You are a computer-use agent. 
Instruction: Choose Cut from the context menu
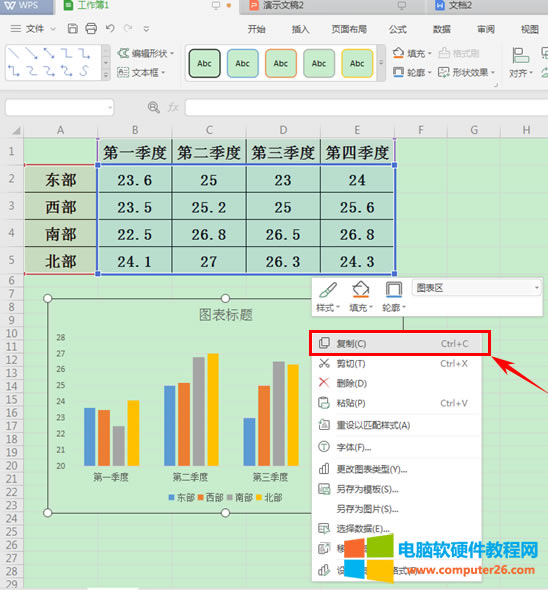[395, 363]
